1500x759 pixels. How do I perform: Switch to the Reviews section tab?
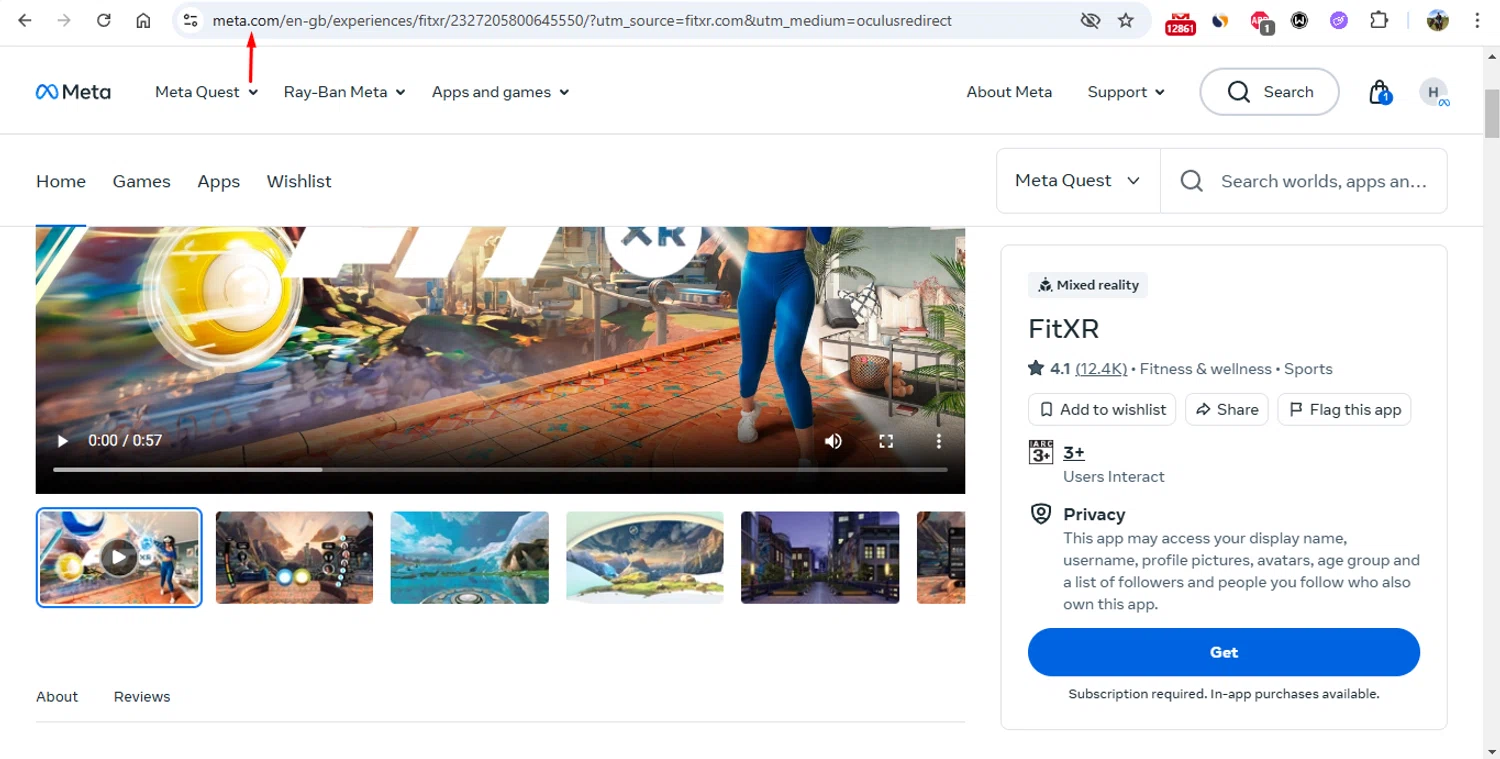pos(142,697)
